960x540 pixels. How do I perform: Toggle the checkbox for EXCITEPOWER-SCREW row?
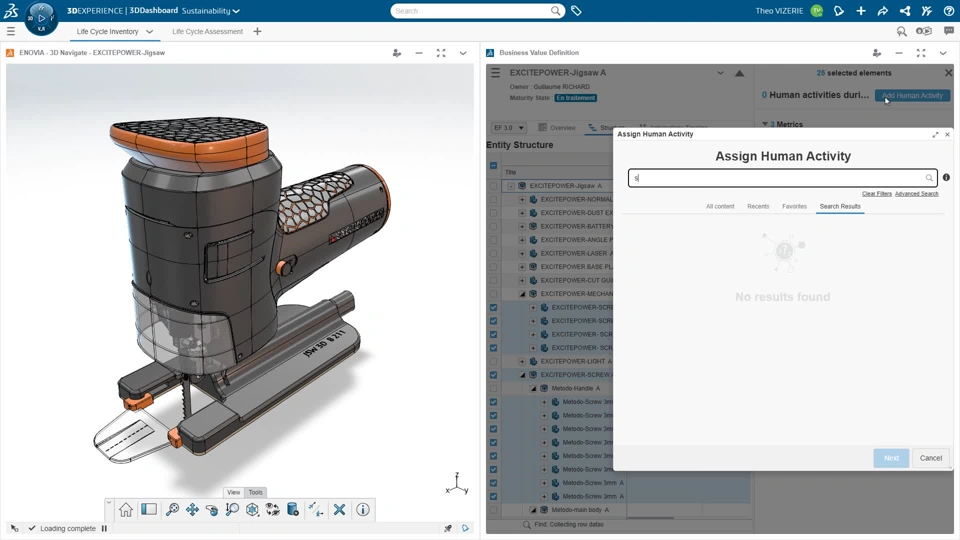(x=493, y=375)
